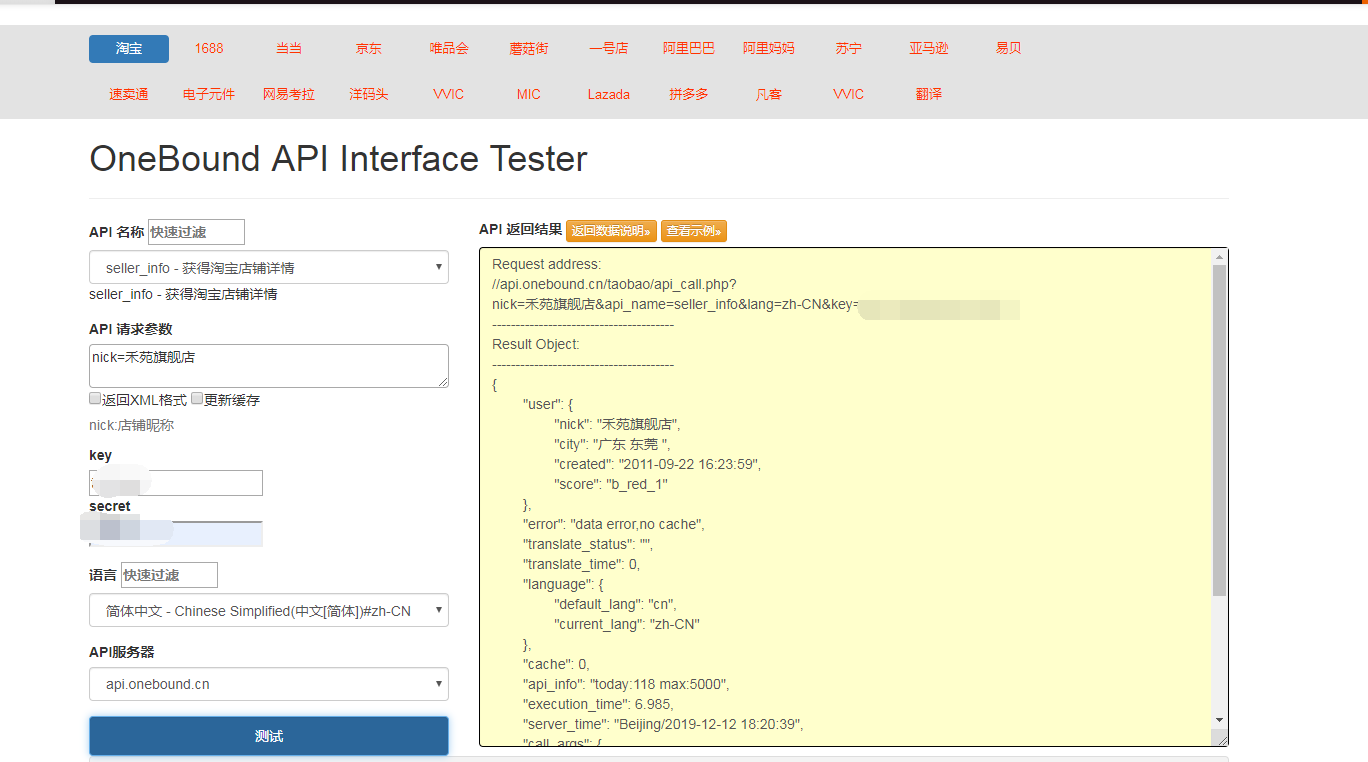Screen dimensions: 1368x762
Task: Click the 阿里巴巴 platform link
Action: 689,49
